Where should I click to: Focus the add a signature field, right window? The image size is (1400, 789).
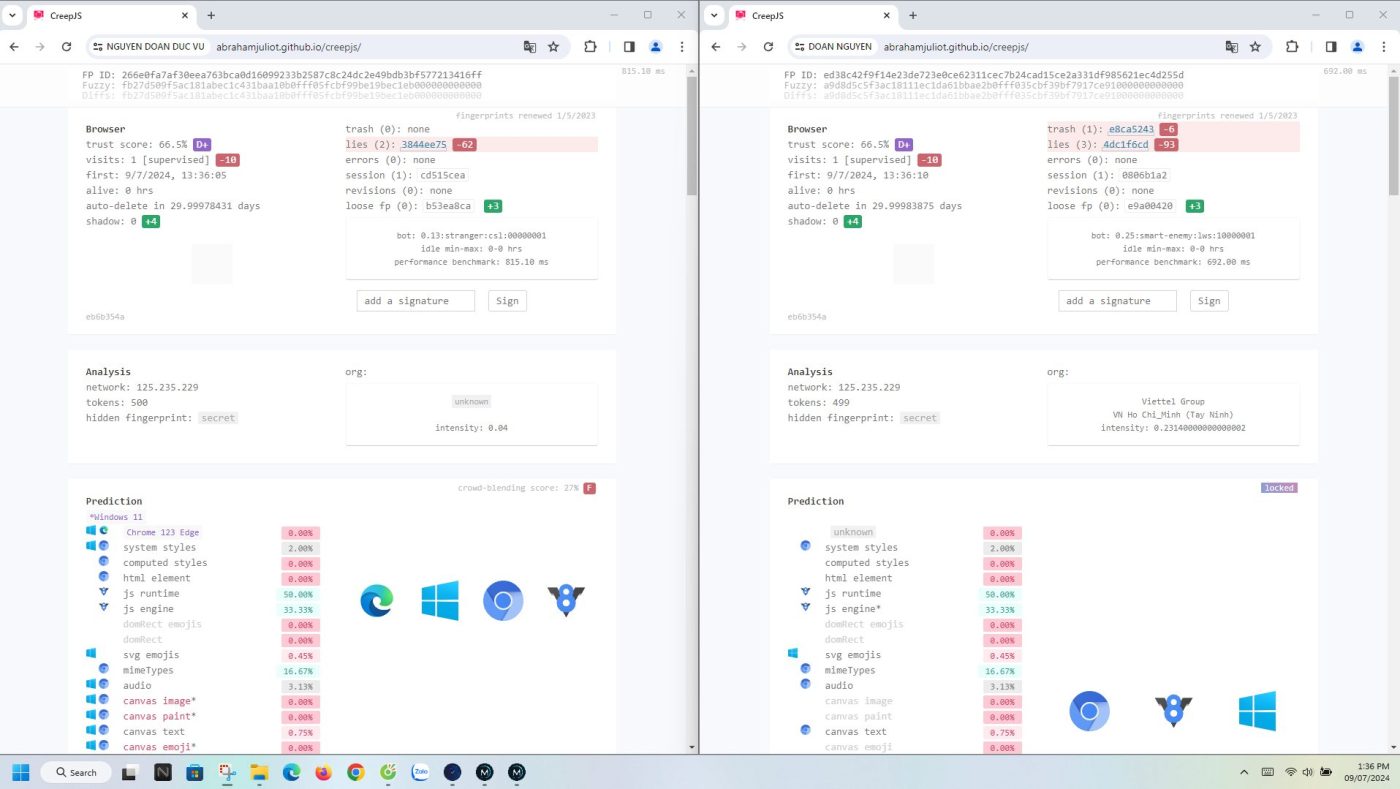1117,301
